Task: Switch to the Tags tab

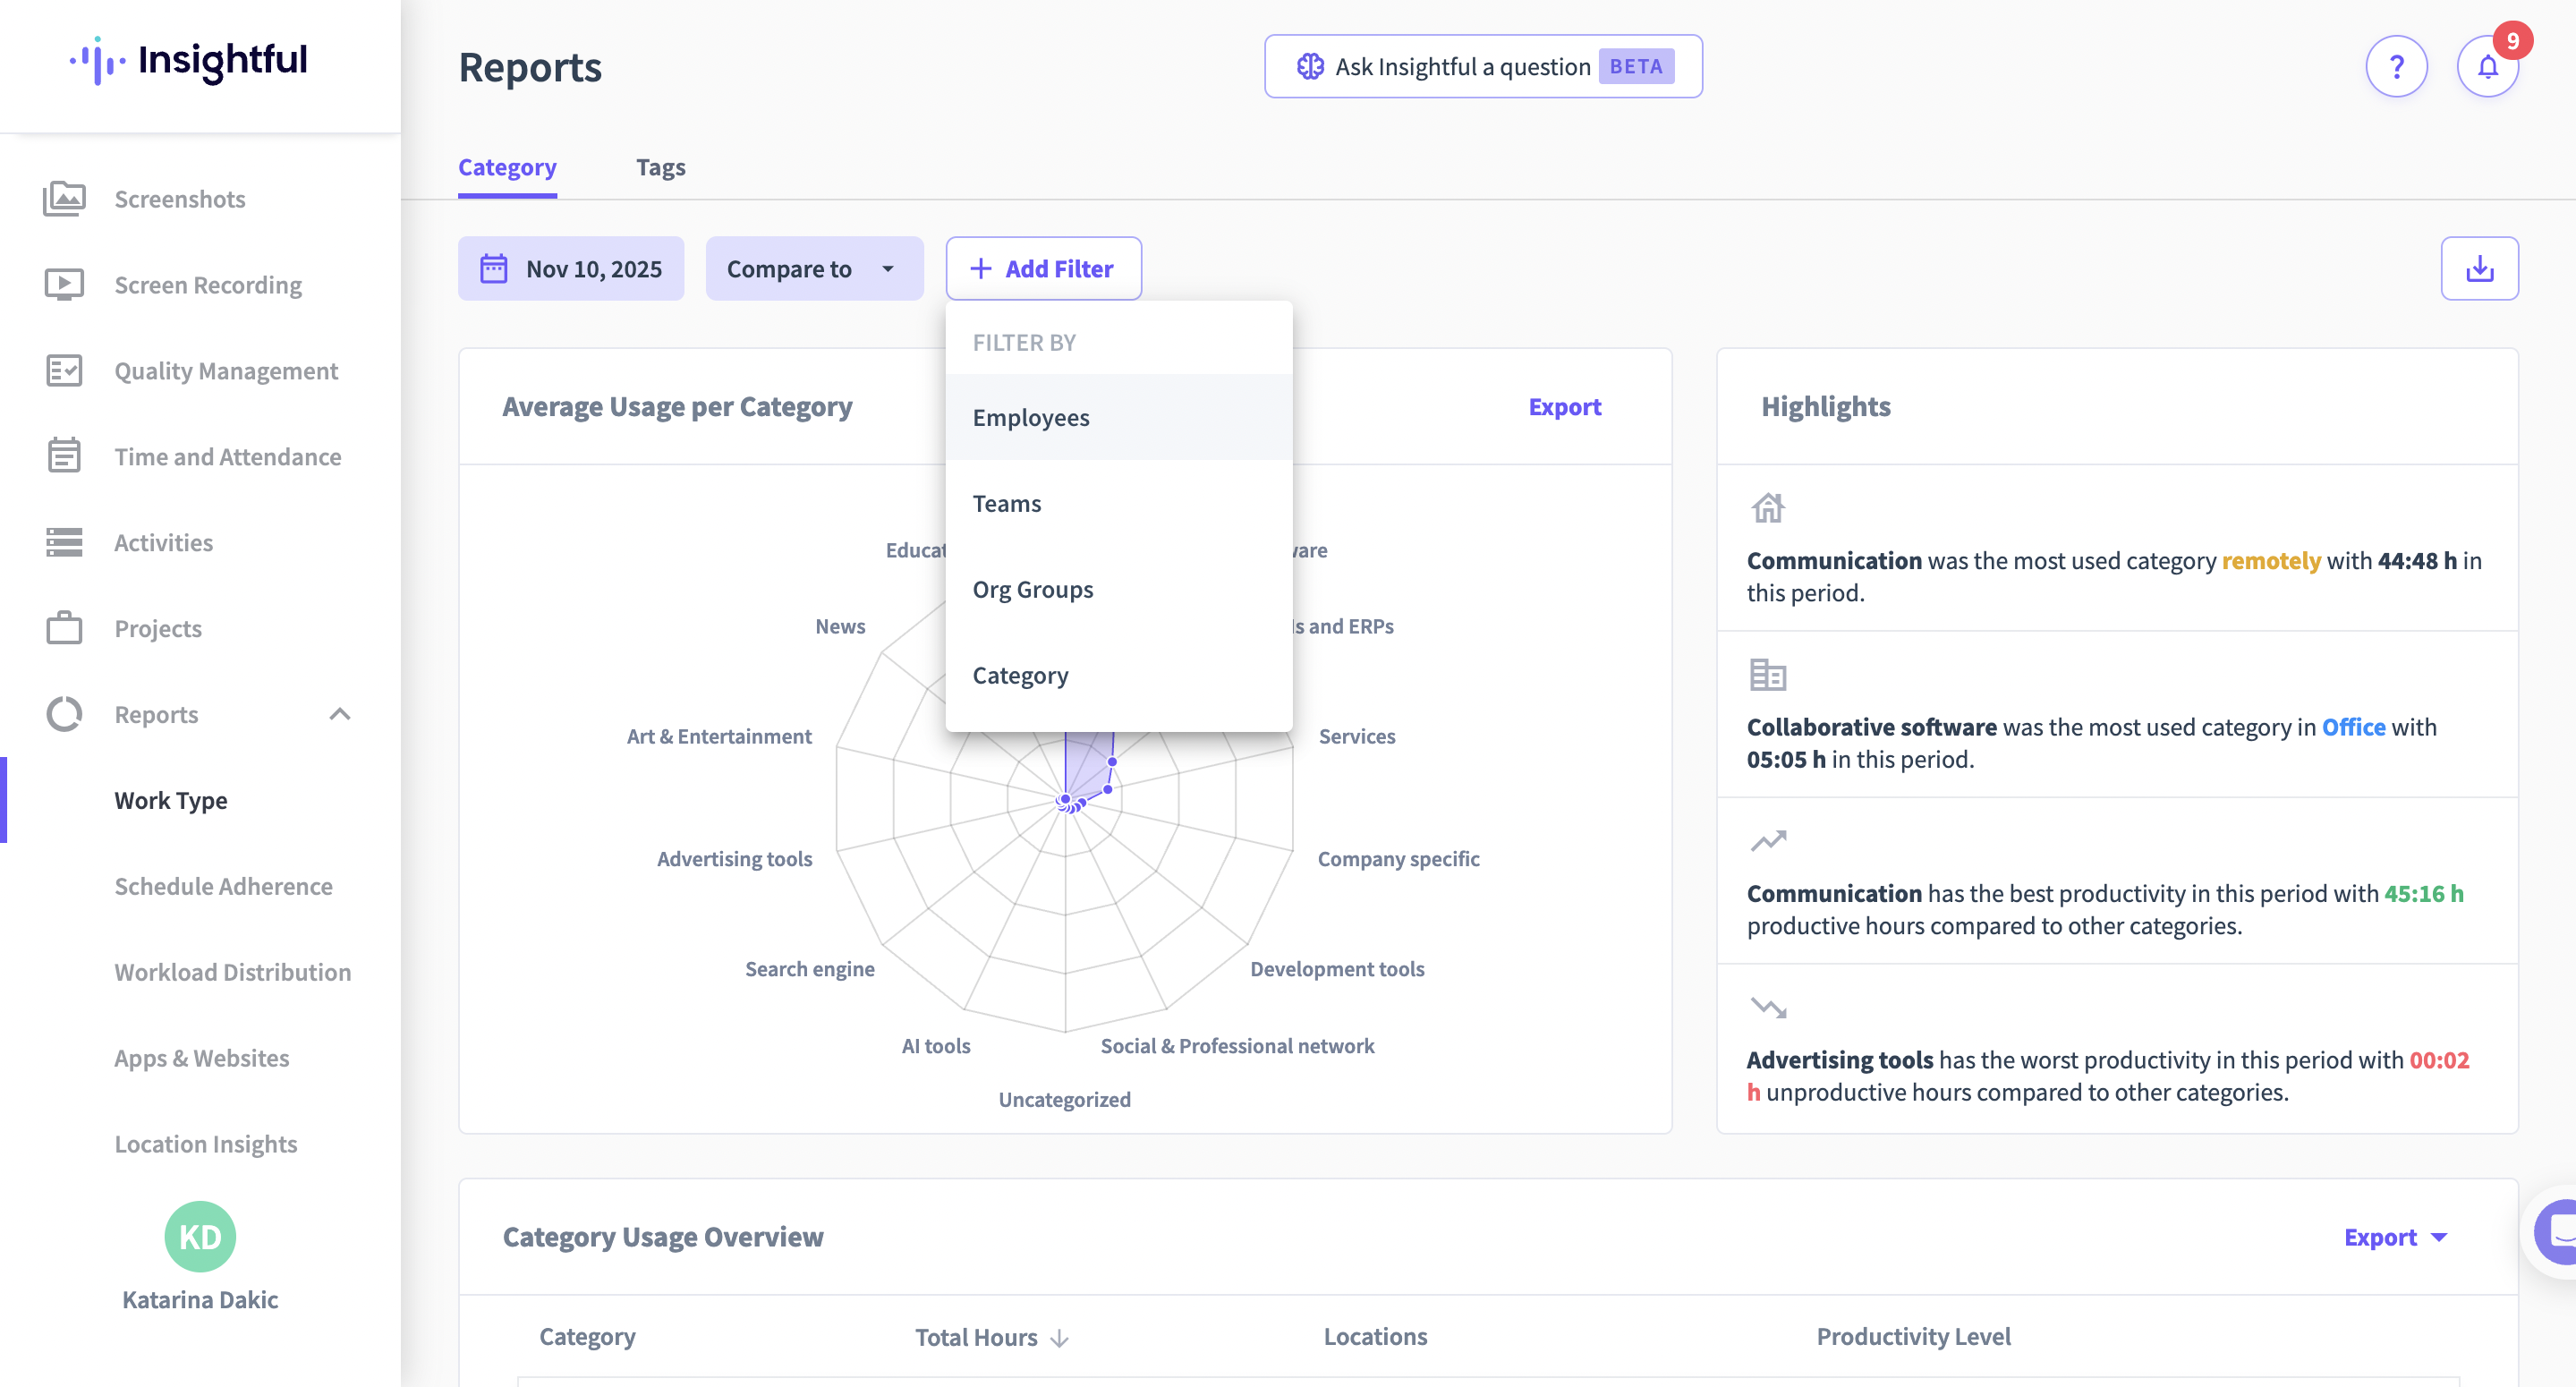Action: [660, 167]
